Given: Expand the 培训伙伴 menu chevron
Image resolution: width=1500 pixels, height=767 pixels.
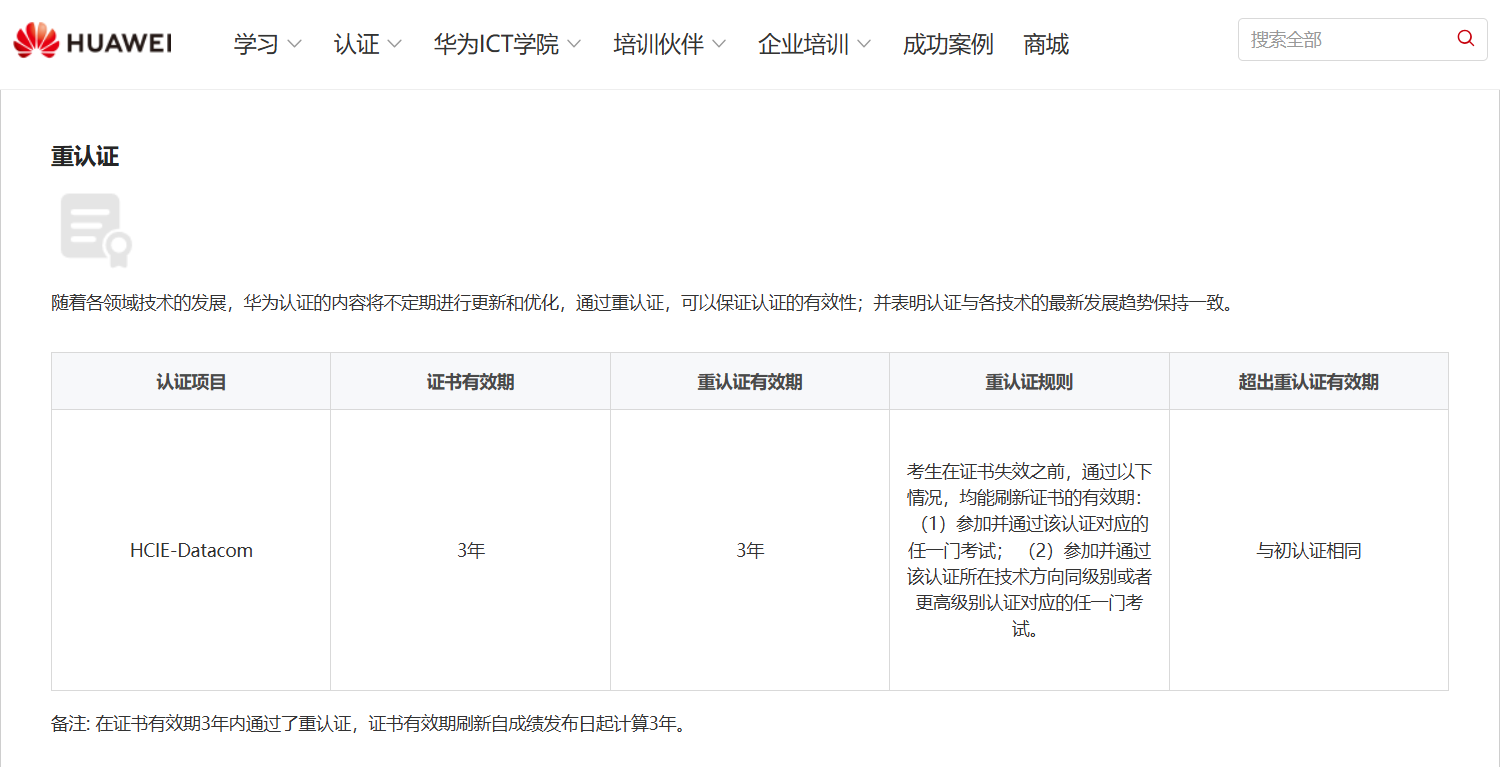Looking at the screenshot, I should (x=718, y=44).
